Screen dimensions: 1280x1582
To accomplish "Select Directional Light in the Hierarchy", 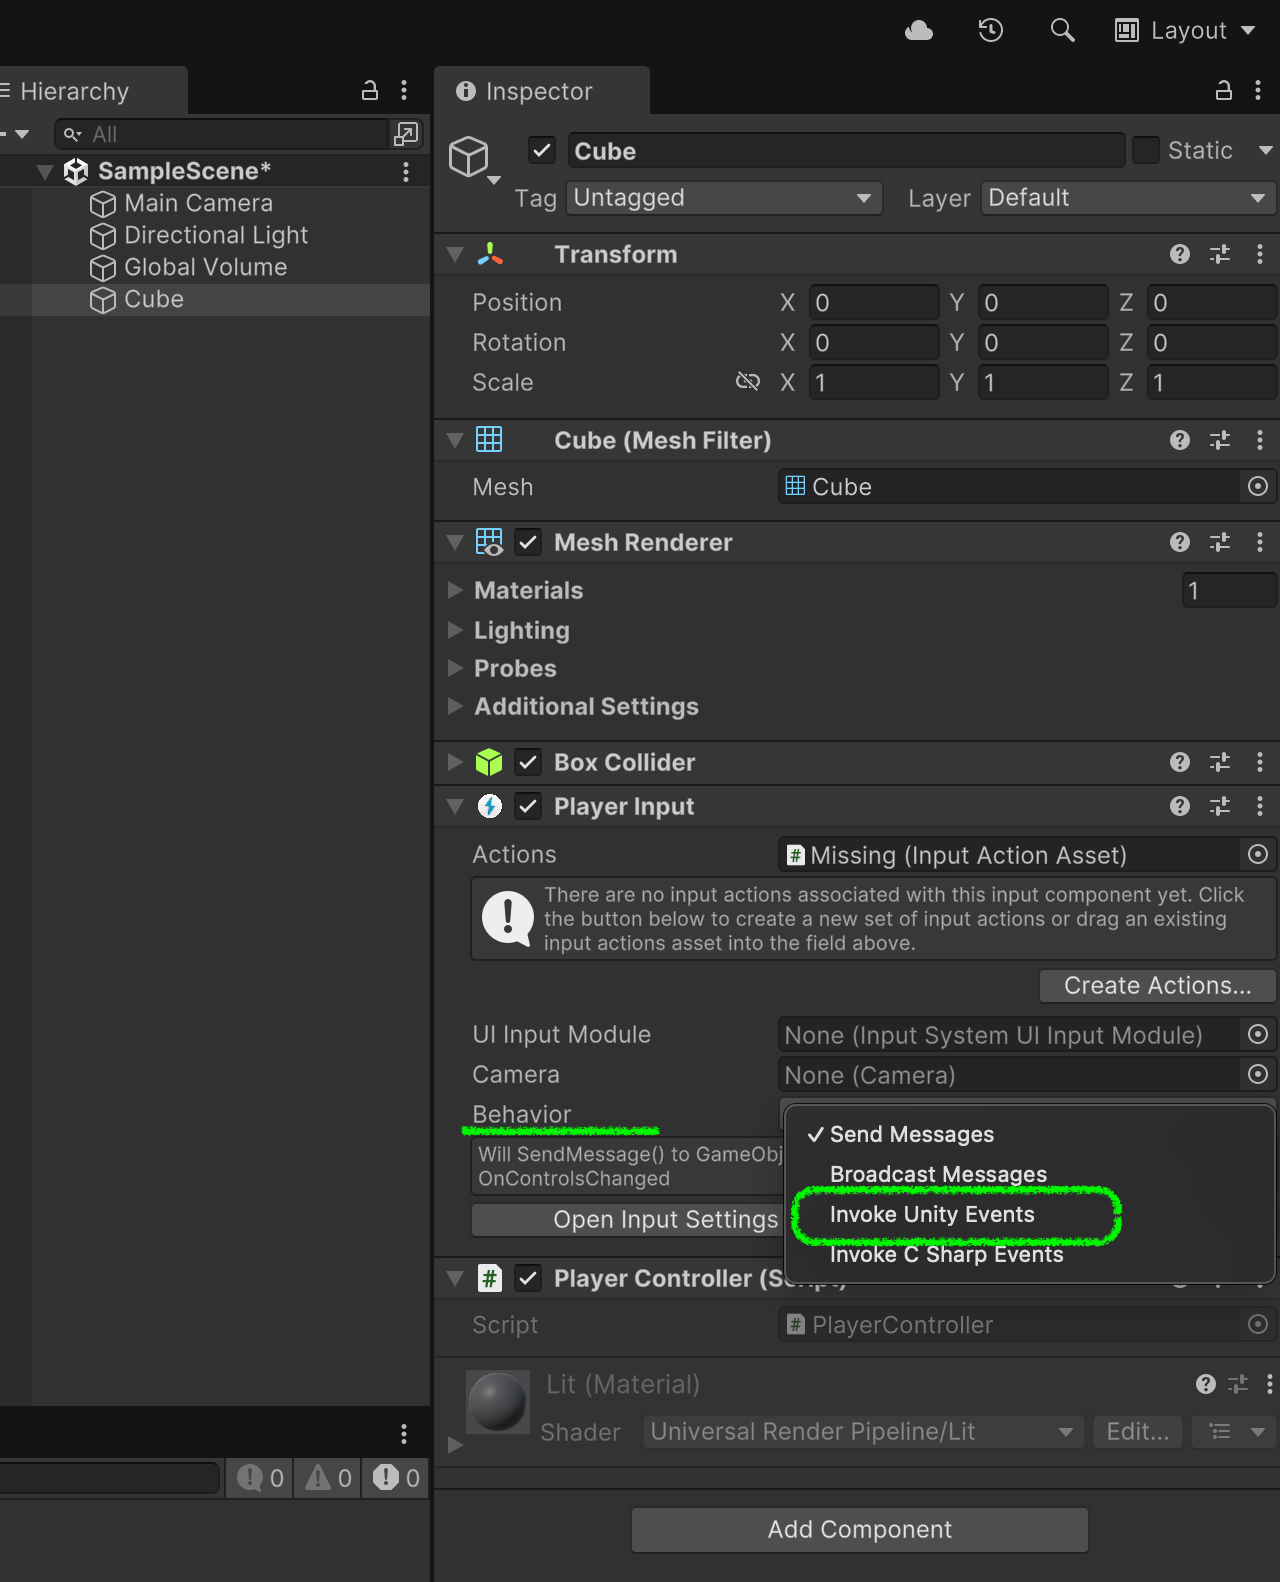I will tap(216, 235).
